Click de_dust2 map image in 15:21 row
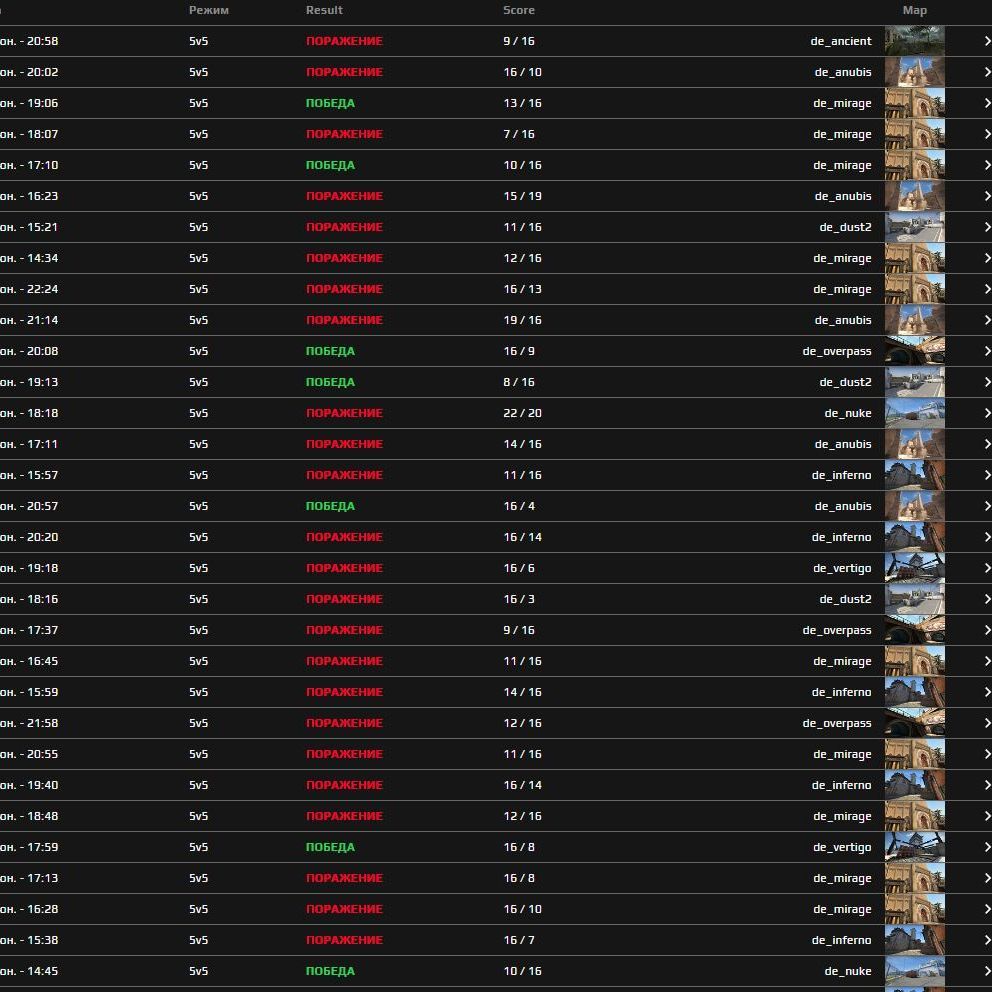992x992 pixels. (914, 227)
